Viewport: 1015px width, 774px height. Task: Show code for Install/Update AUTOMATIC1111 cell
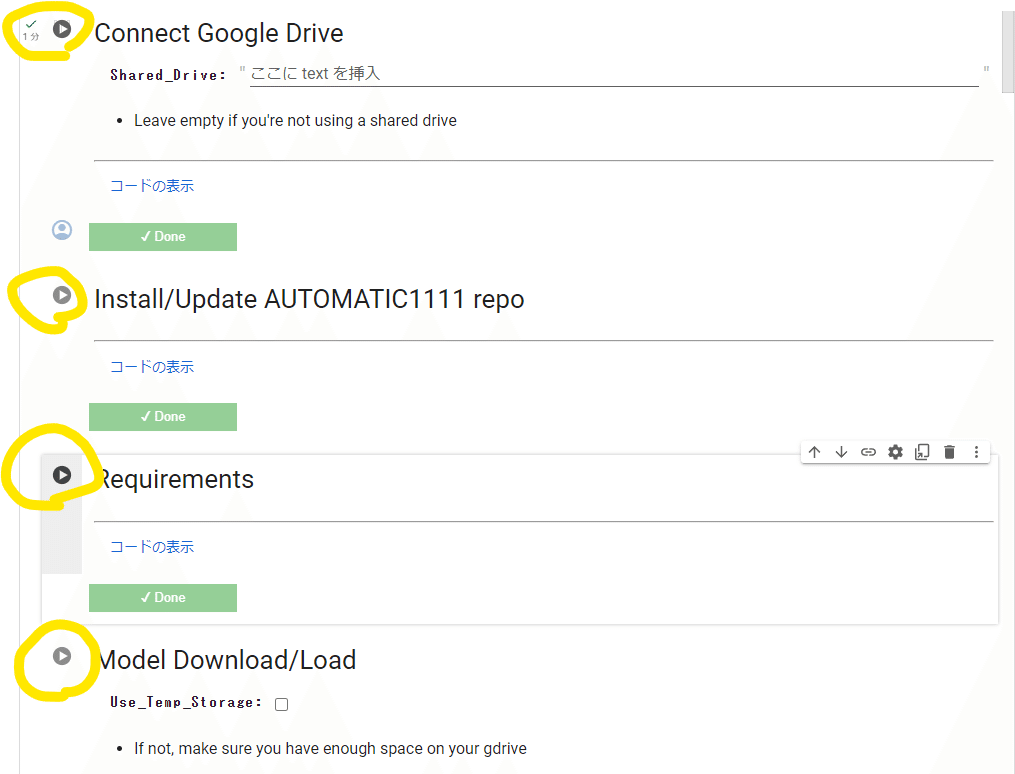152,367
